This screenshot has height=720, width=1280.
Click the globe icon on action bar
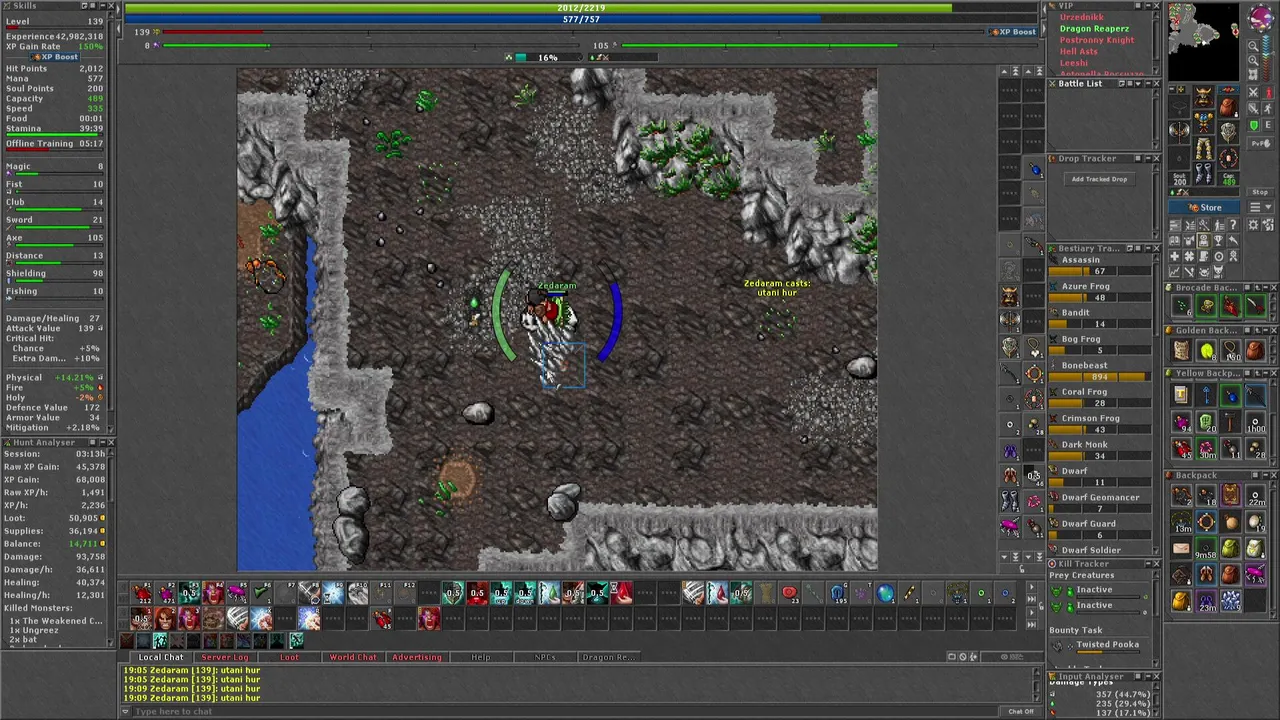tap(886, 594)
